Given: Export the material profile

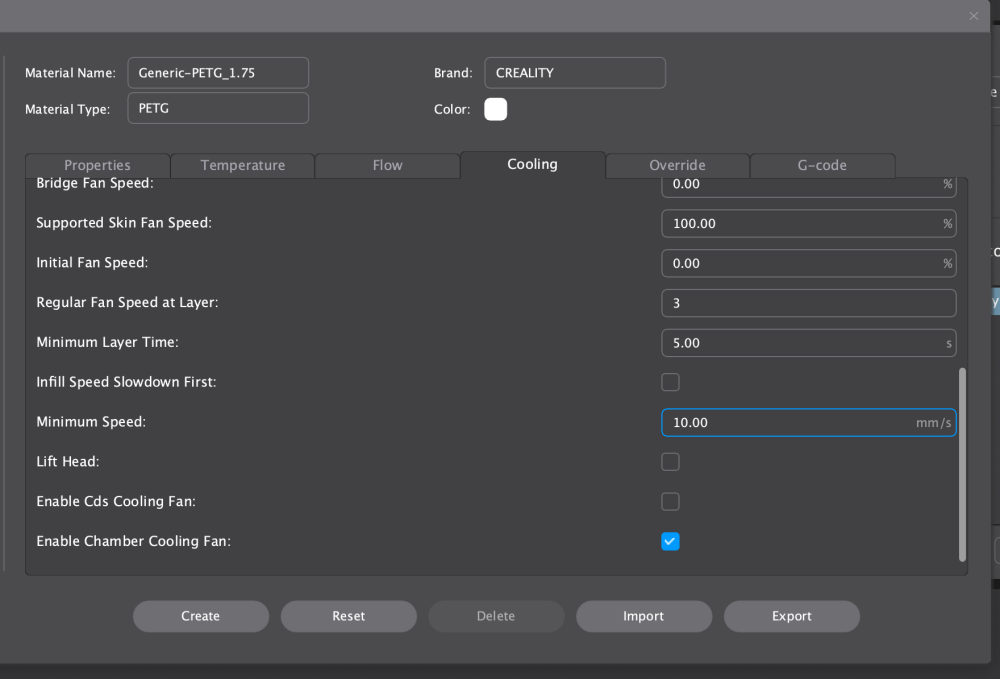Looking at the screenshot, I should (791, 616).
